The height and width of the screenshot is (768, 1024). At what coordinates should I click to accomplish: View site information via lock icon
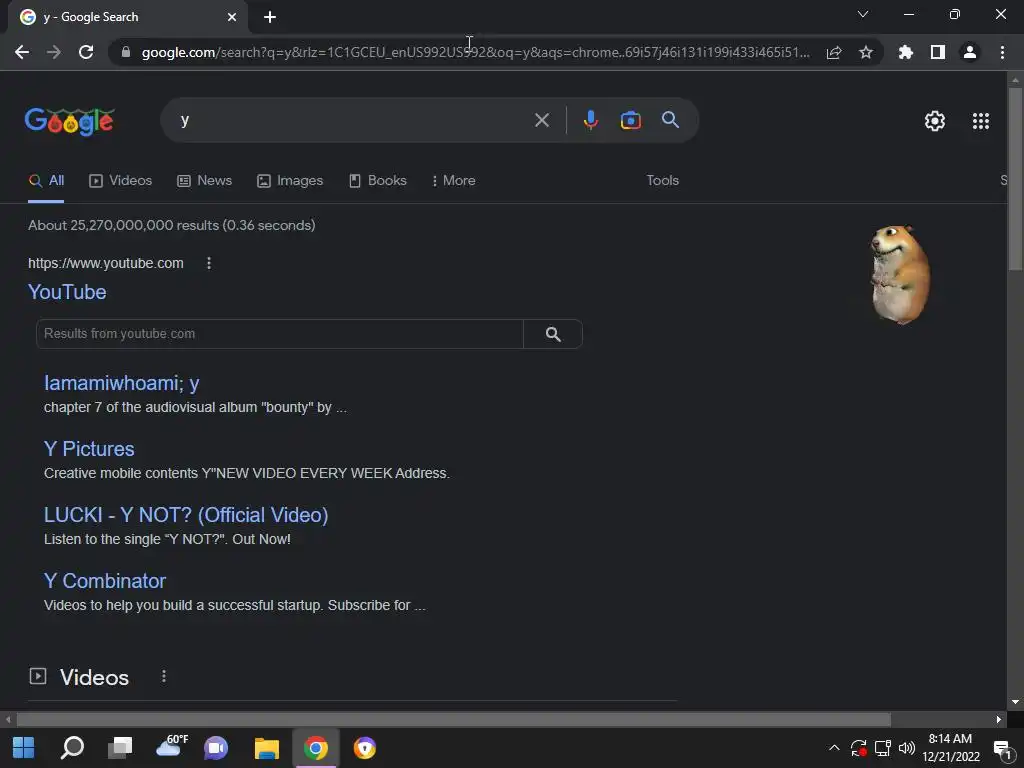125,52
